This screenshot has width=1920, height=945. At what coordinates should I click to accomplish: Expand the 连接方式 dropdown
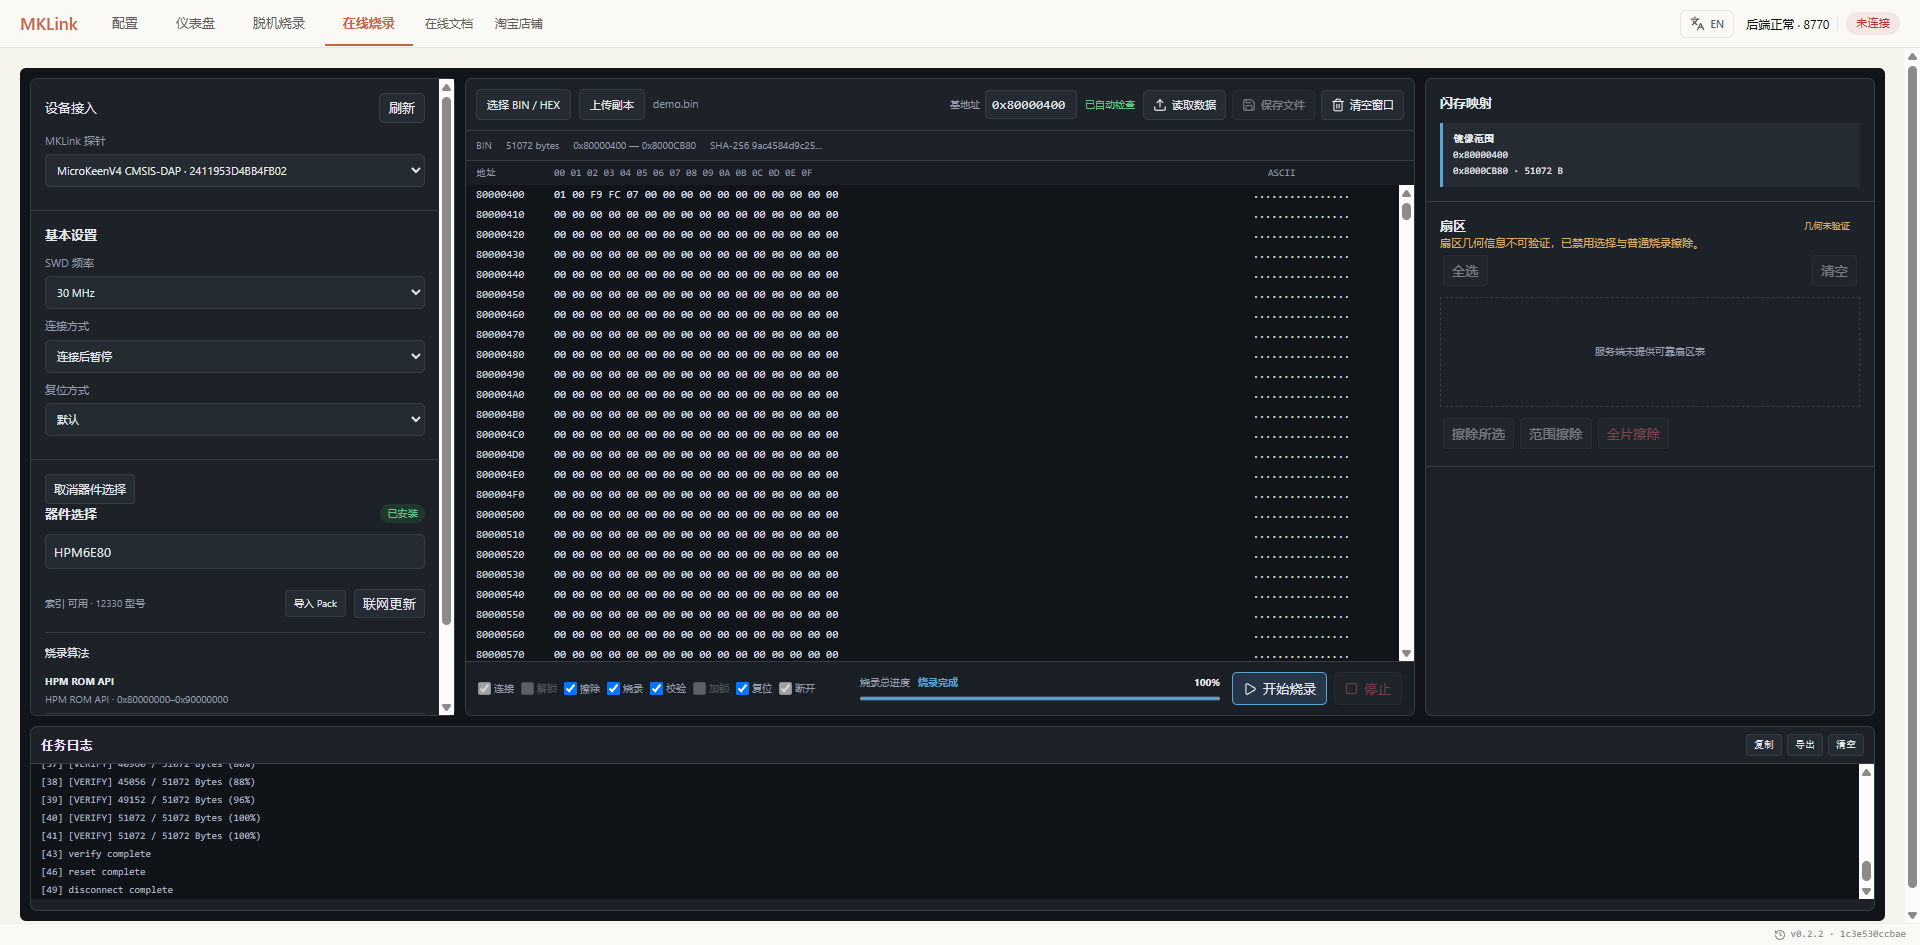pyautogui.click(x=235, y=357)
